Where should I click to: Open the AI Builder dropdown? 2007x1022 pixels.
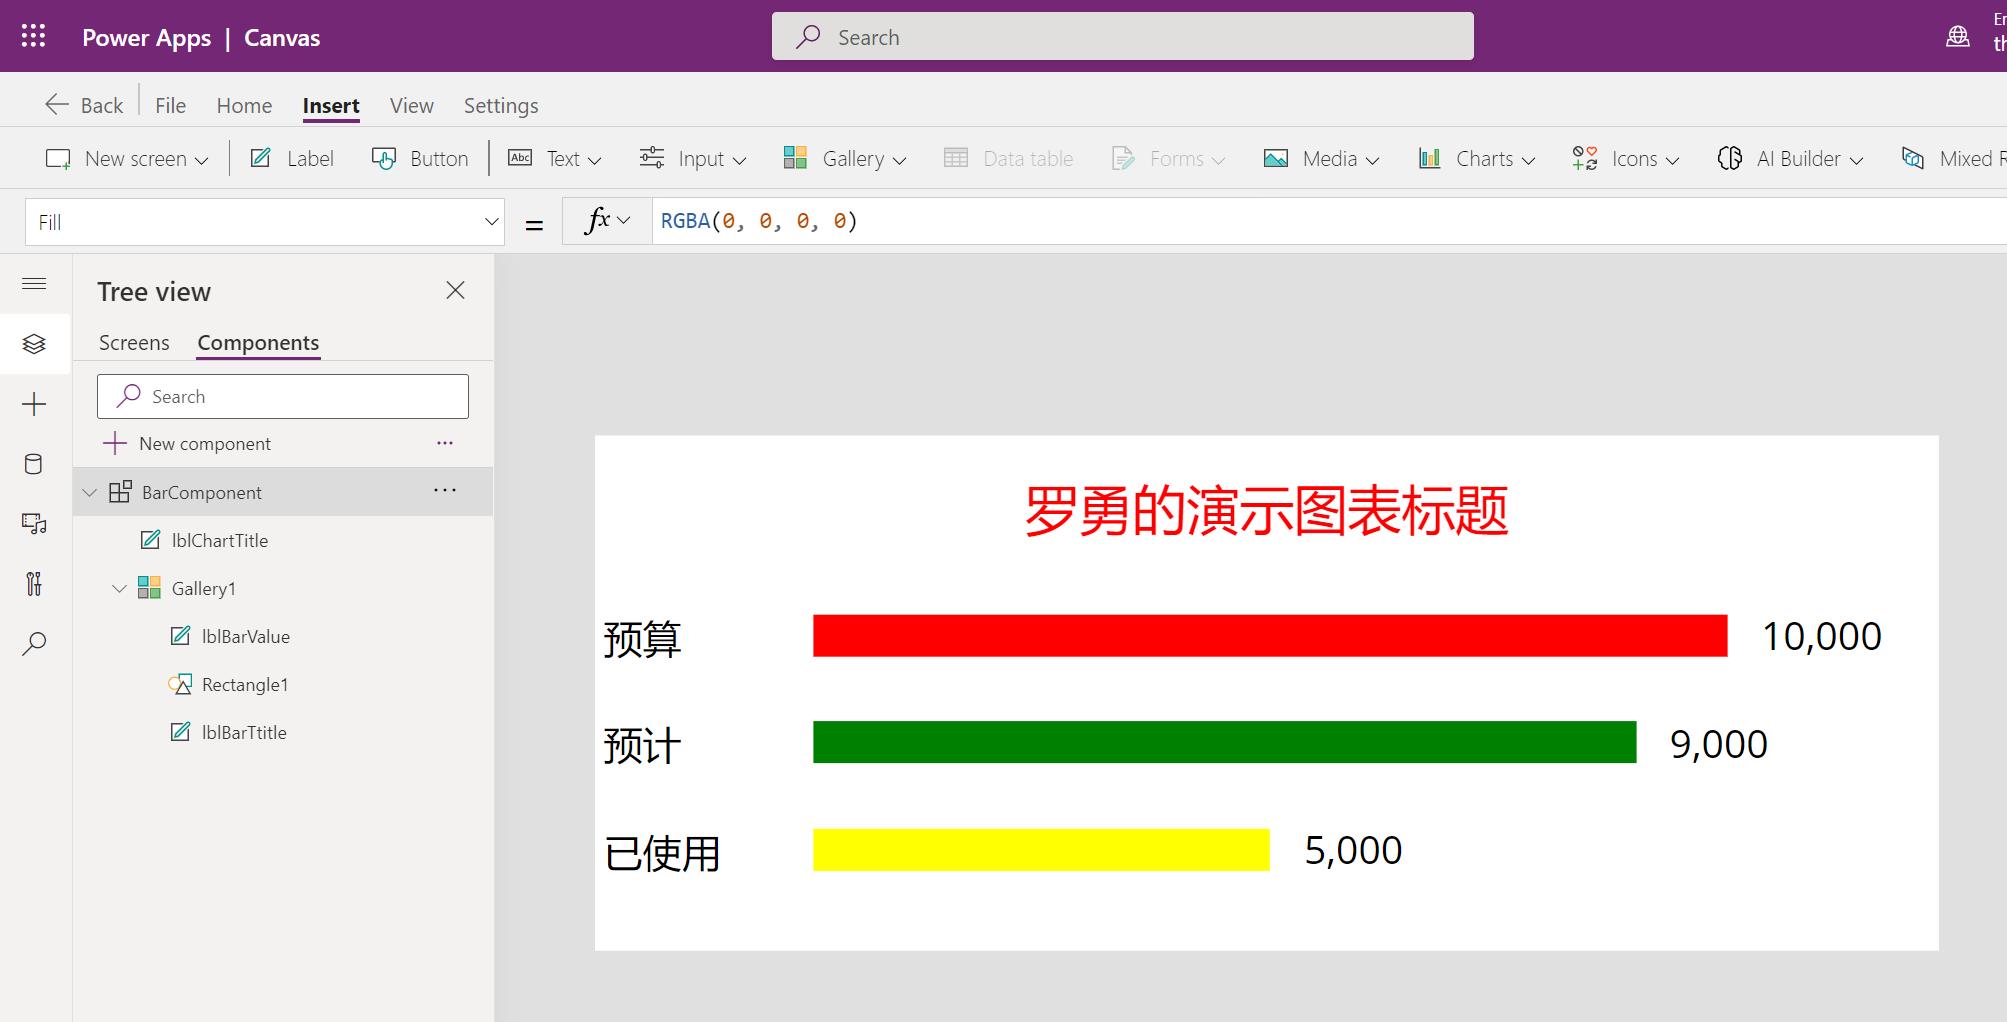click(x=1790, y=158)
